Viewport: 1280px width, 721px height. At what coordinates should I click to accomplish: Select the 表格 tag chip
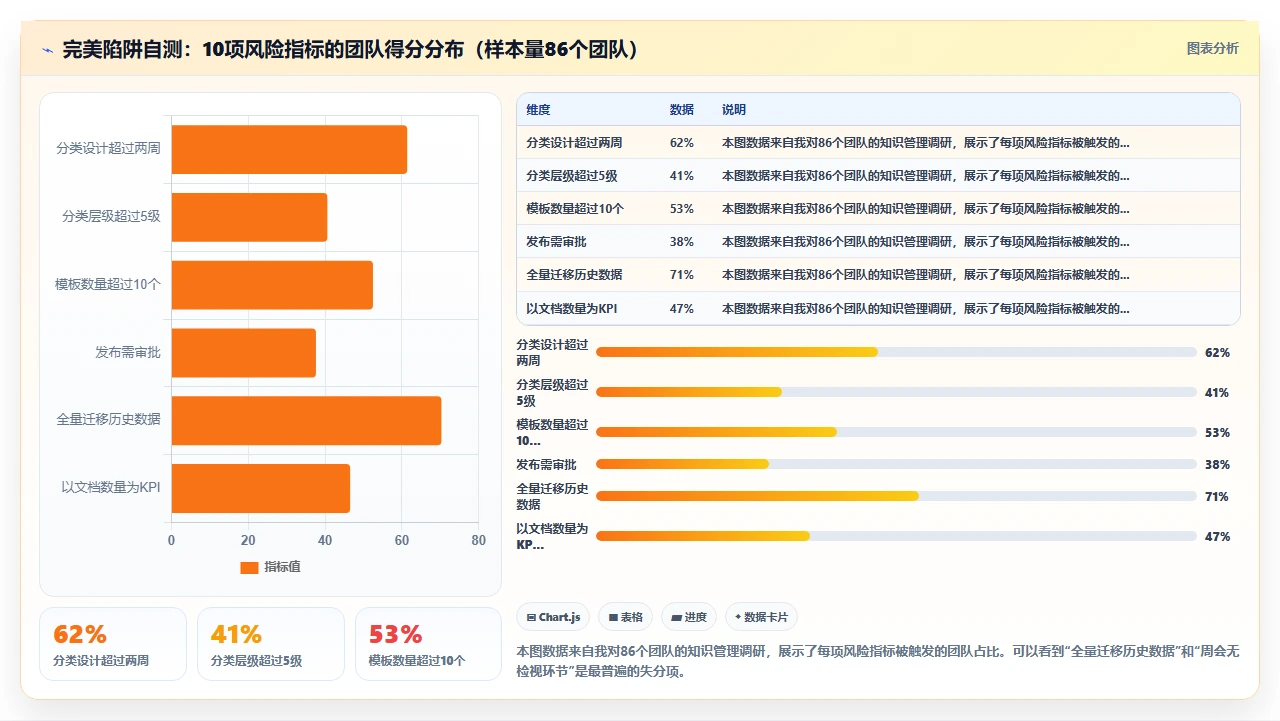click(626, 617)
